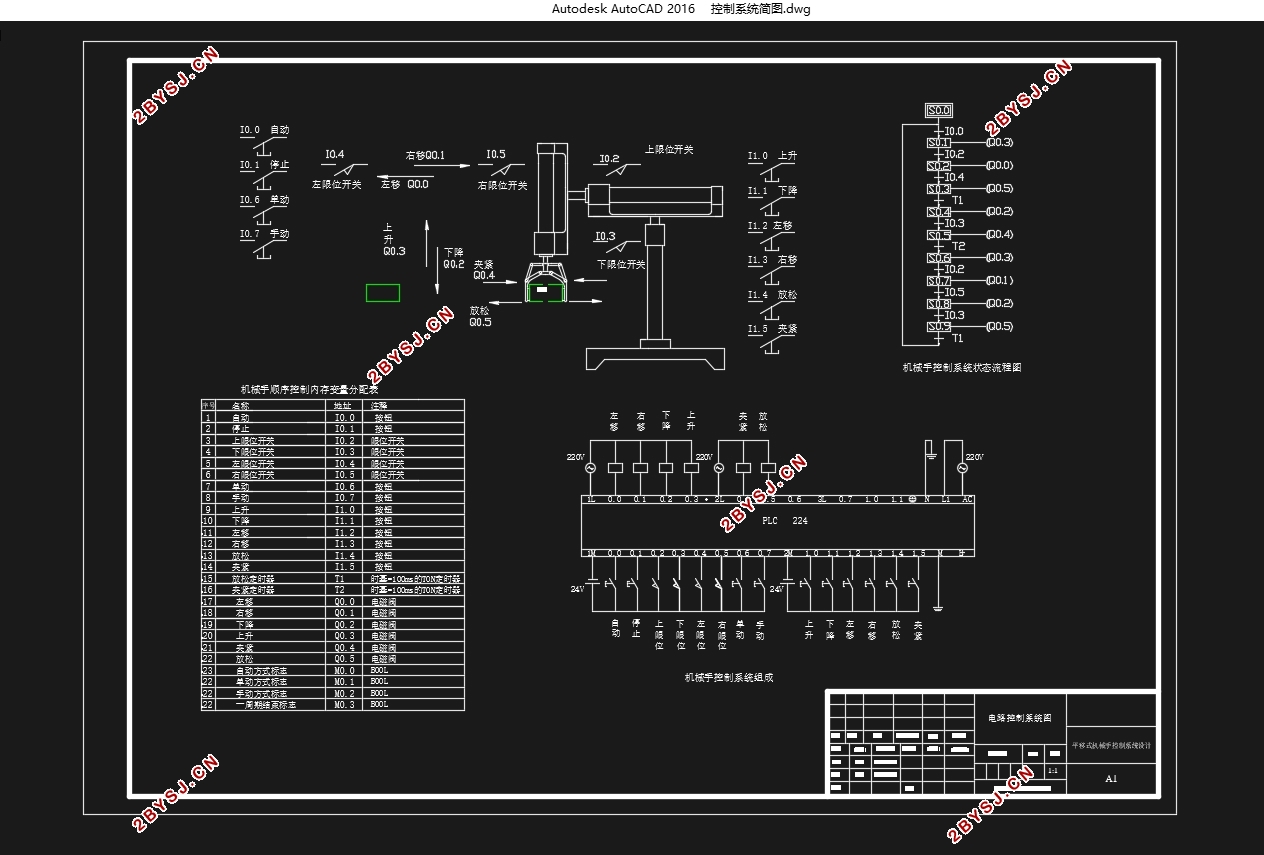Pick the S0.4 step box in flowchart

tap(939, 212)
